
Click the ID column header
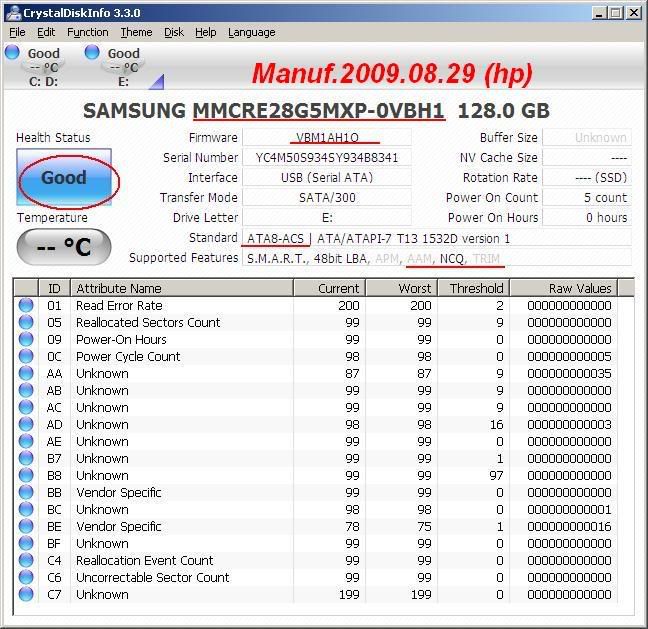(x=54, y=288)
